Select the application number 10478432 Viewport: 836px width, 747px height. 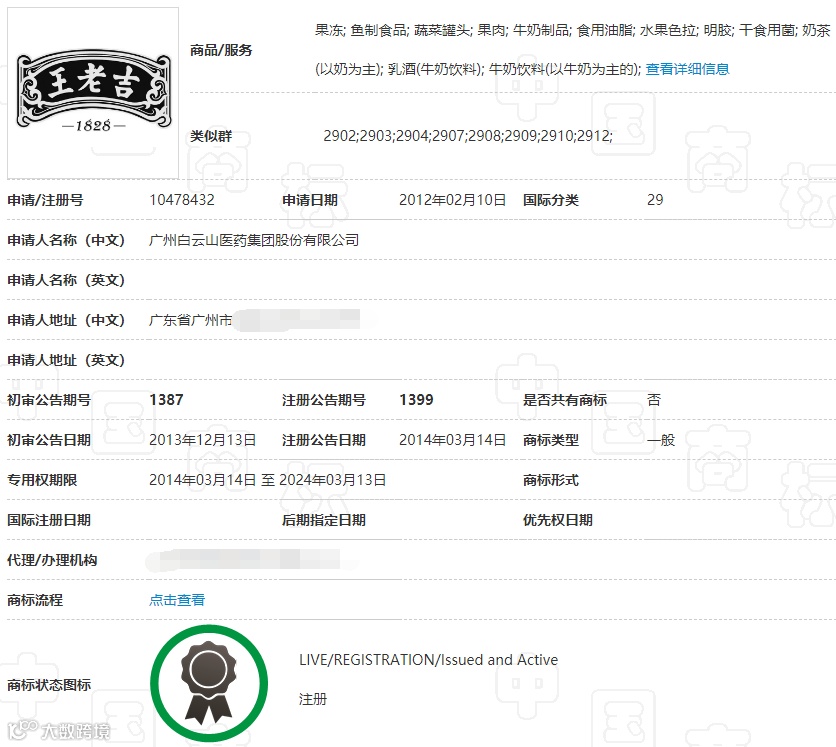pyautogui.click(x=182, y=200)
